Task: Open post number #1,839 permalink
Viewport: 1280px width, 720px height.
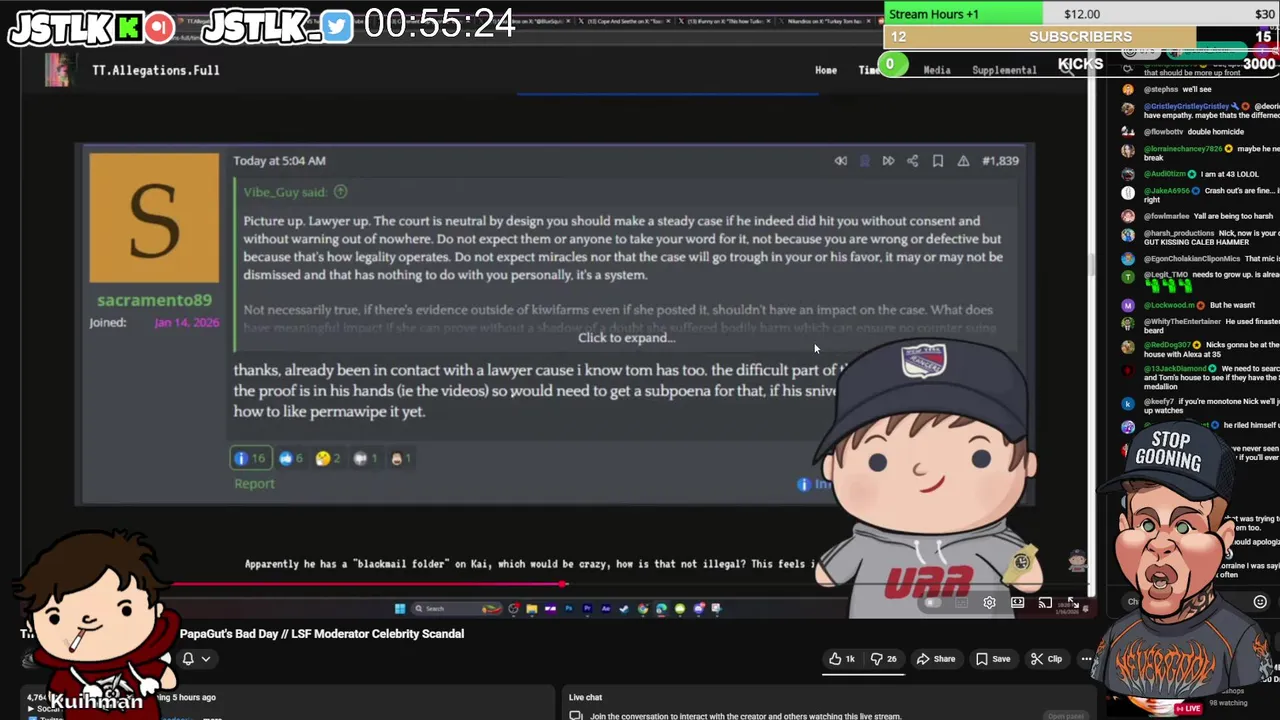Action: coord(1000,161)
